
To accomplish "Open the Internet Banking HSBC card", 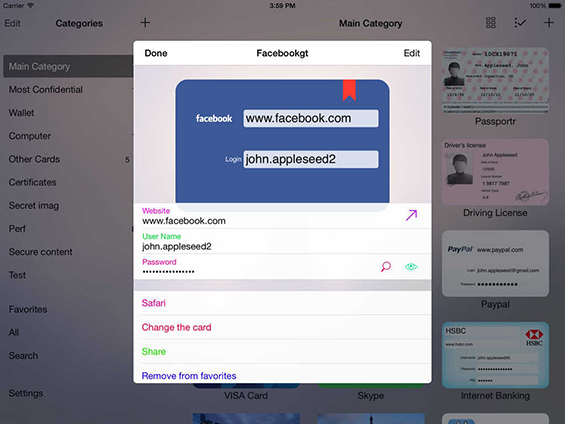I will (x=495, y=355).
